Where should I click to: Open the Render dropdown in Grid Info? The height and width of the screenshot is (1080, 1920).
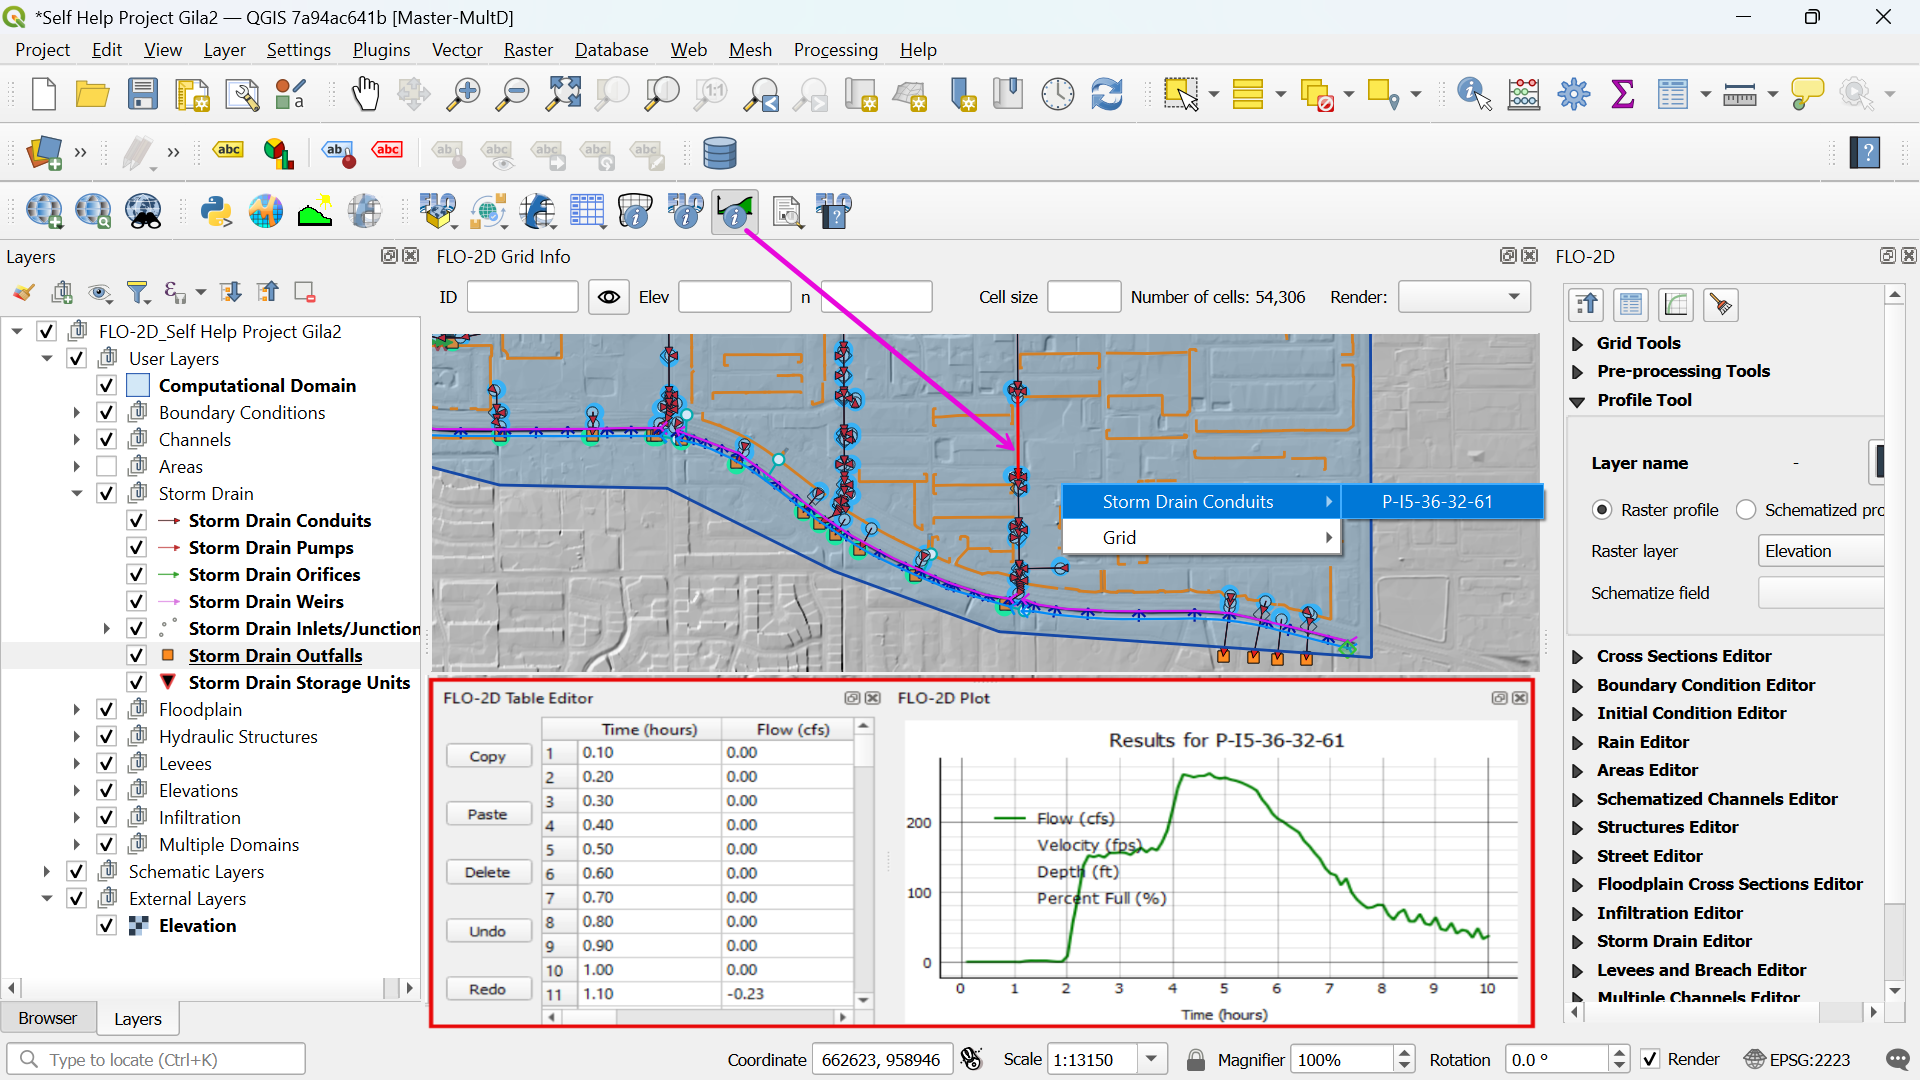[1463, 297]
